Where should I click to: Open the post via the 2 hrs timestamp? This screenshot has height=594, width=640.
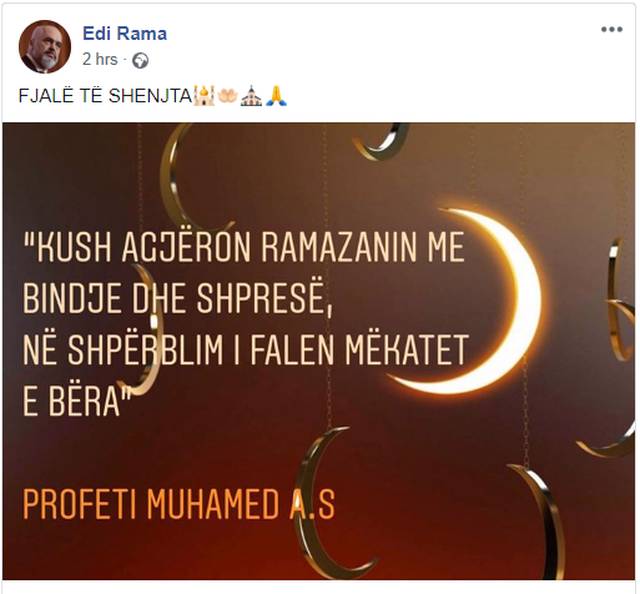100,59
